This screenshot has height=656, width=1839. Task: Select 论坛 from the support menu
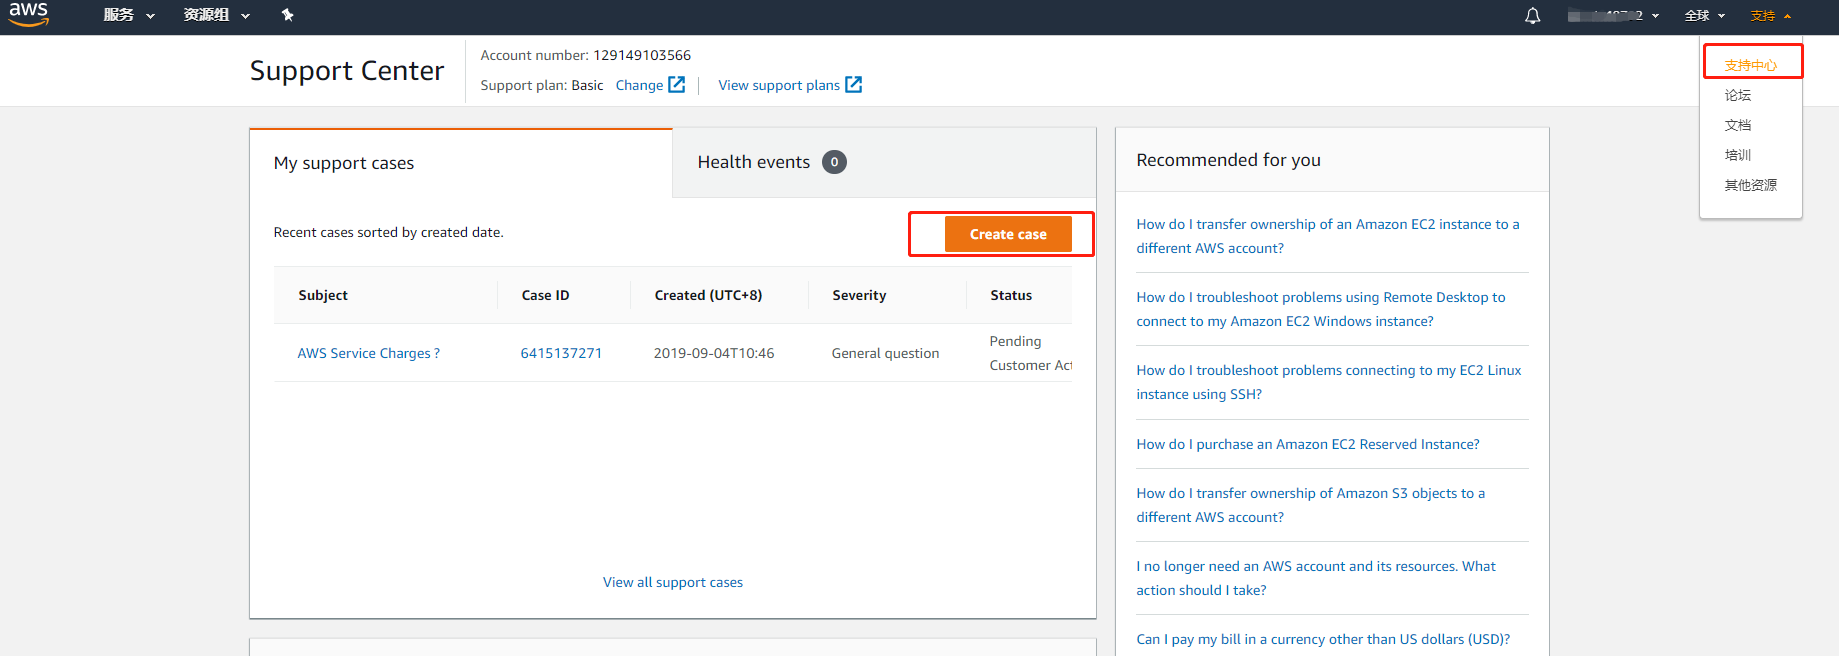pos(1737,95)
